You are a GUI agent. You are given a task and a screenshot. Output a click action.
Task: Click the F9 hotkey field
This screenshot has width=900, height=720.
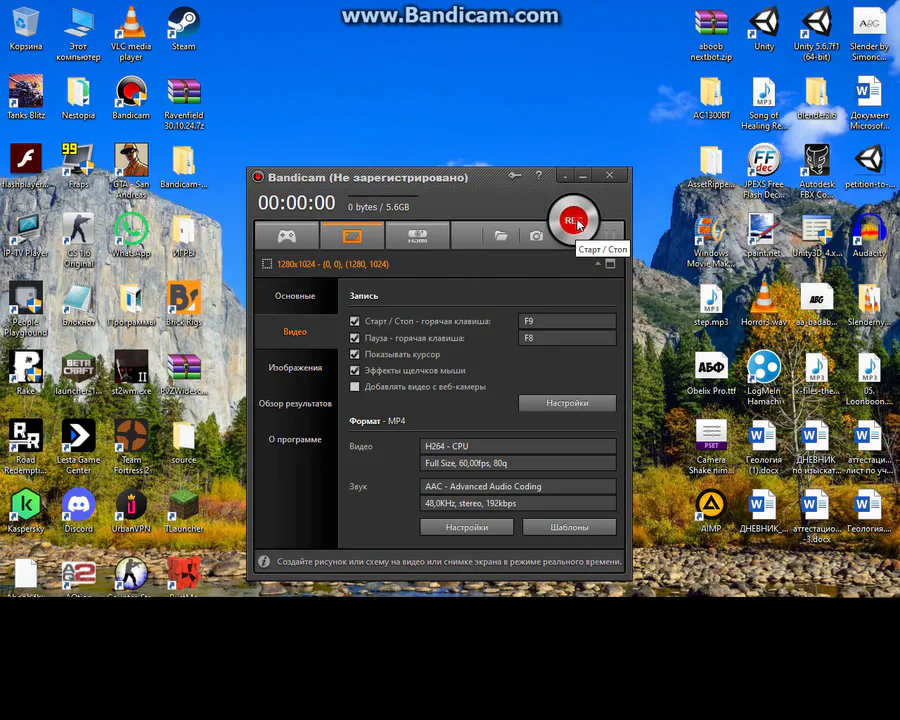[567, 321]
